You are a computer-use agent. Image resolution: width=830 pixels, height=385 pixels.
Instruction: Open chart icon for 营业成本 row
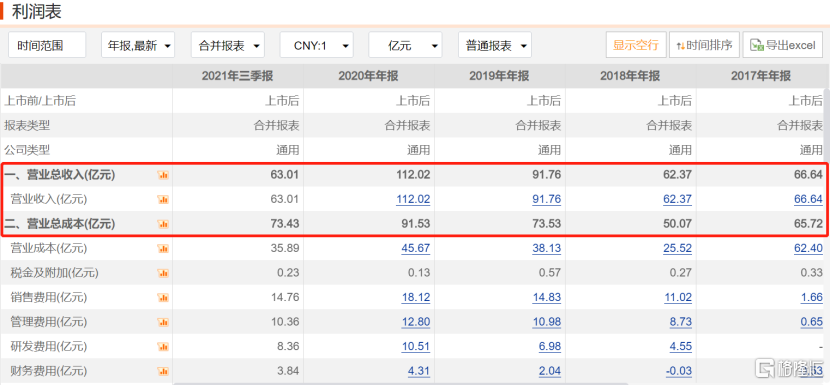tap(163, 248)
